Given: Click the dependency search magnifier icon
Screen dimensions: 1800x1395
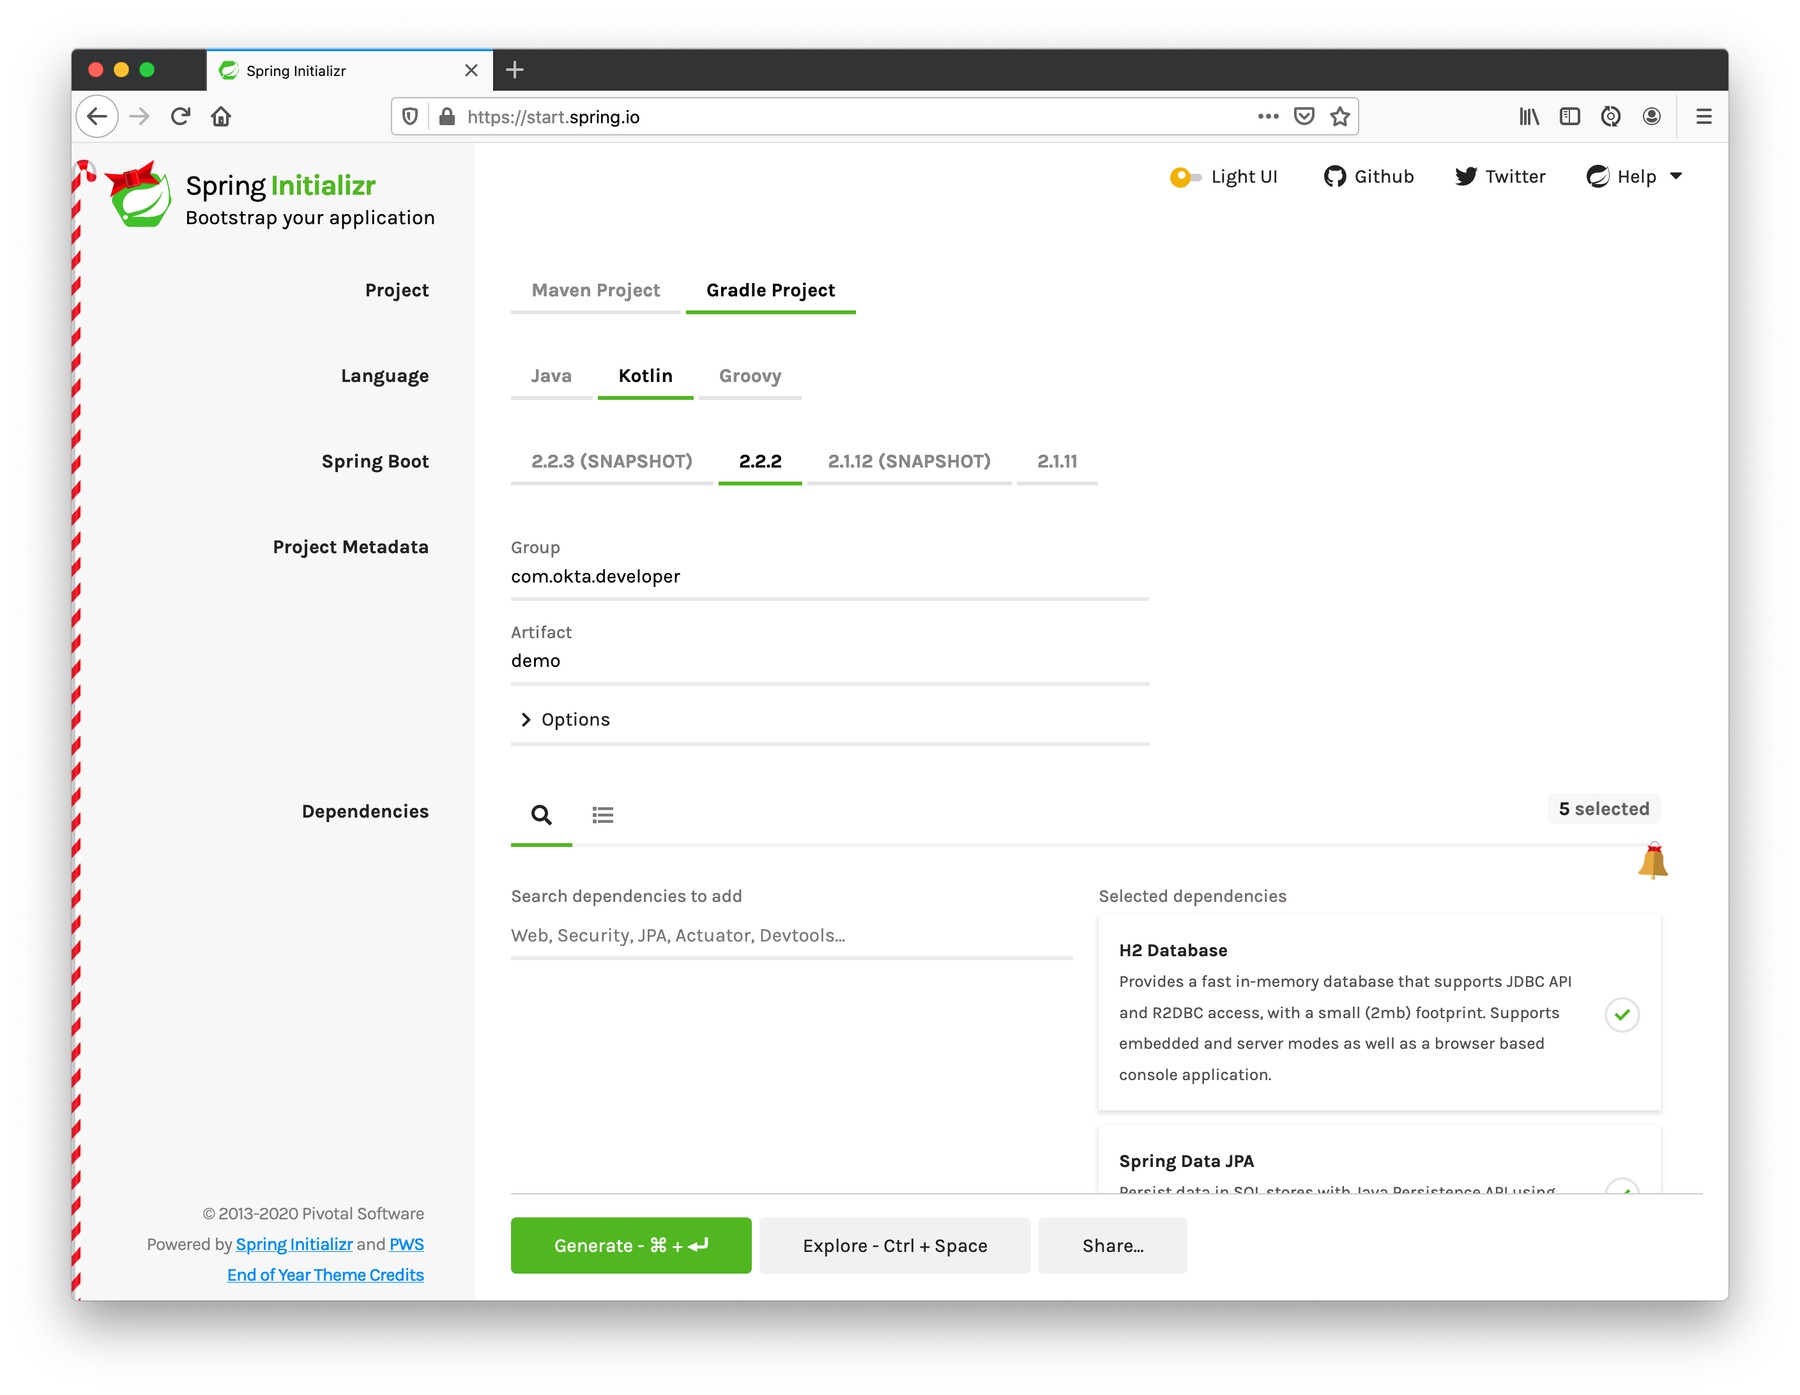Looking at the screenshot, I should coord(541,815).
